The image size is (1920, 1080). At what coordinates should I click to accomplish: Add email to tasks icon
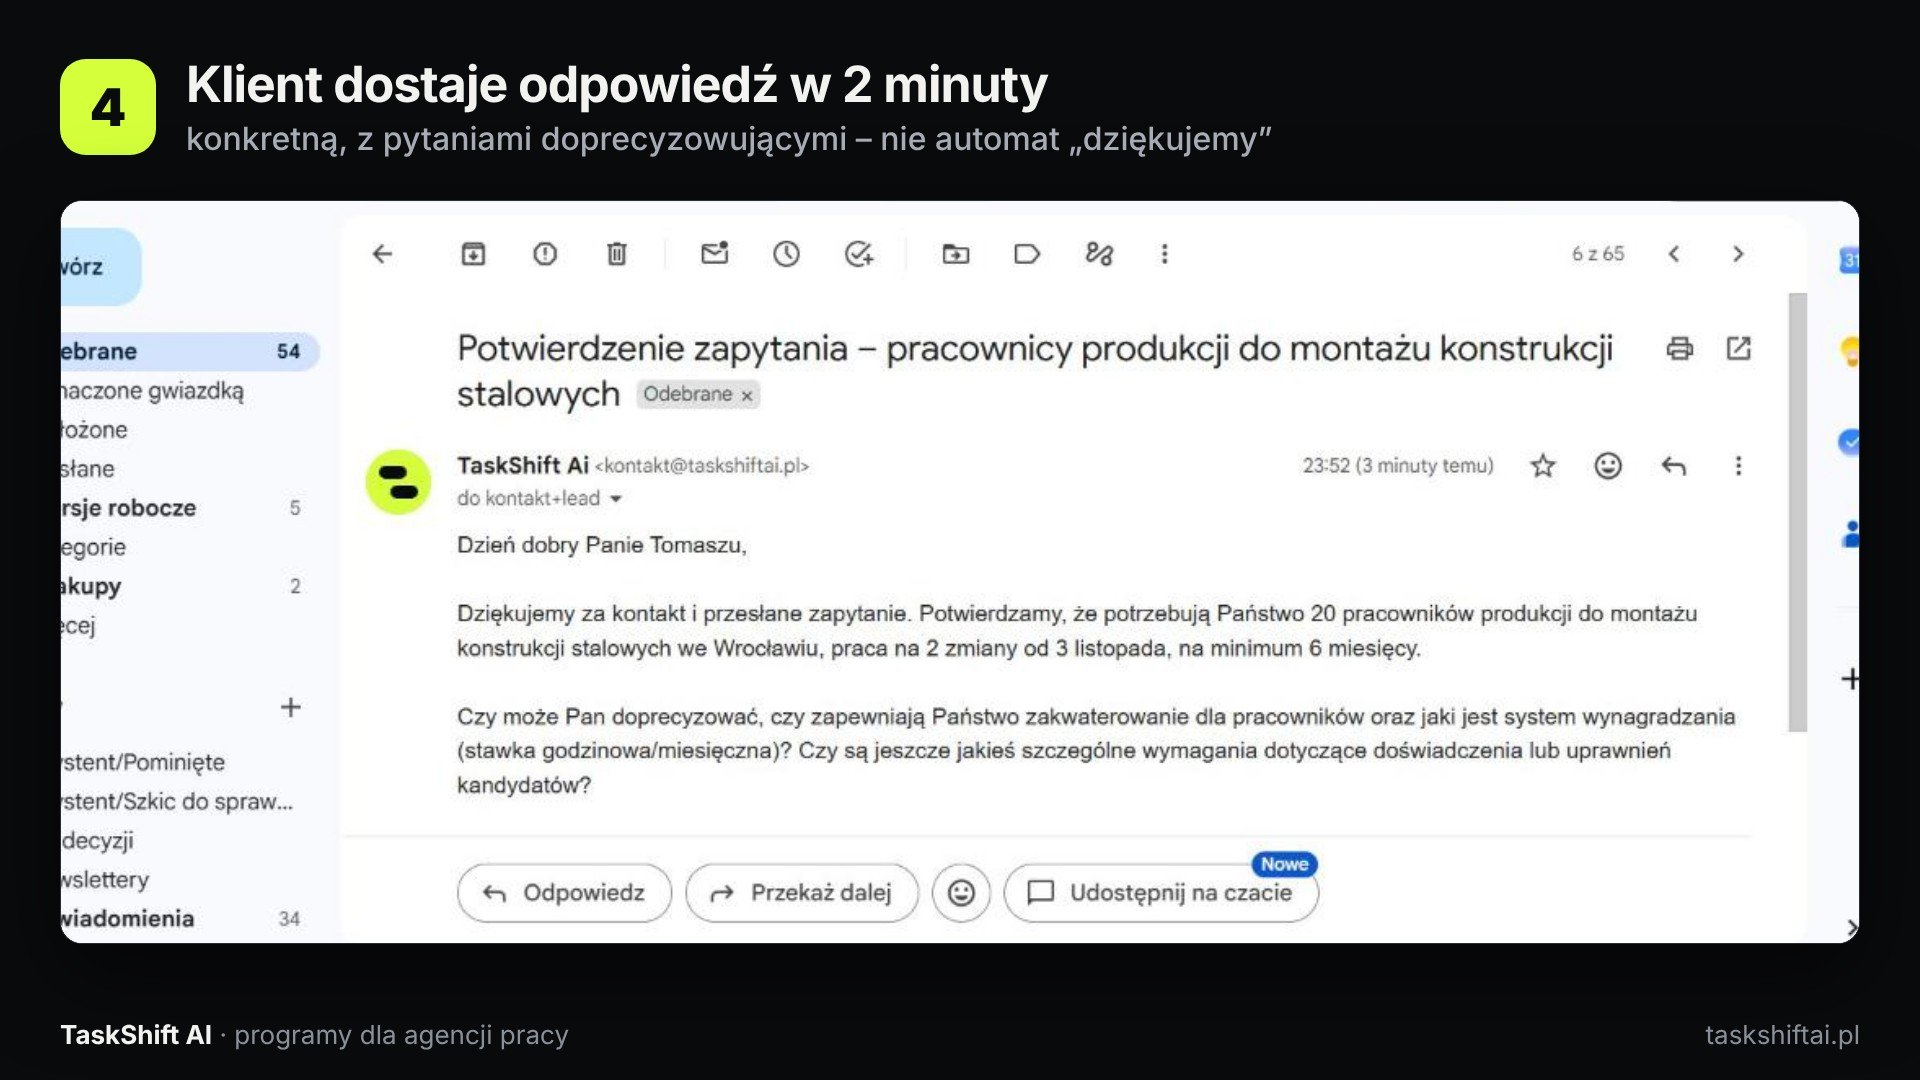point(858,254)
